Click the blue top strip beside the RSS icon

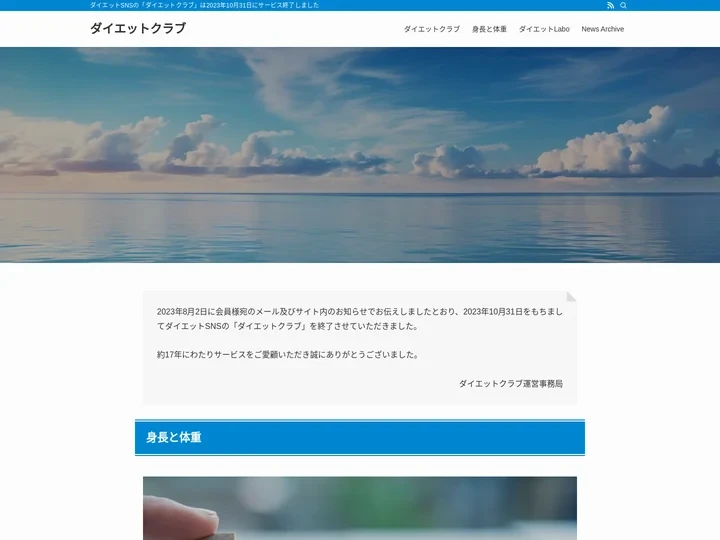coord(500,5)
